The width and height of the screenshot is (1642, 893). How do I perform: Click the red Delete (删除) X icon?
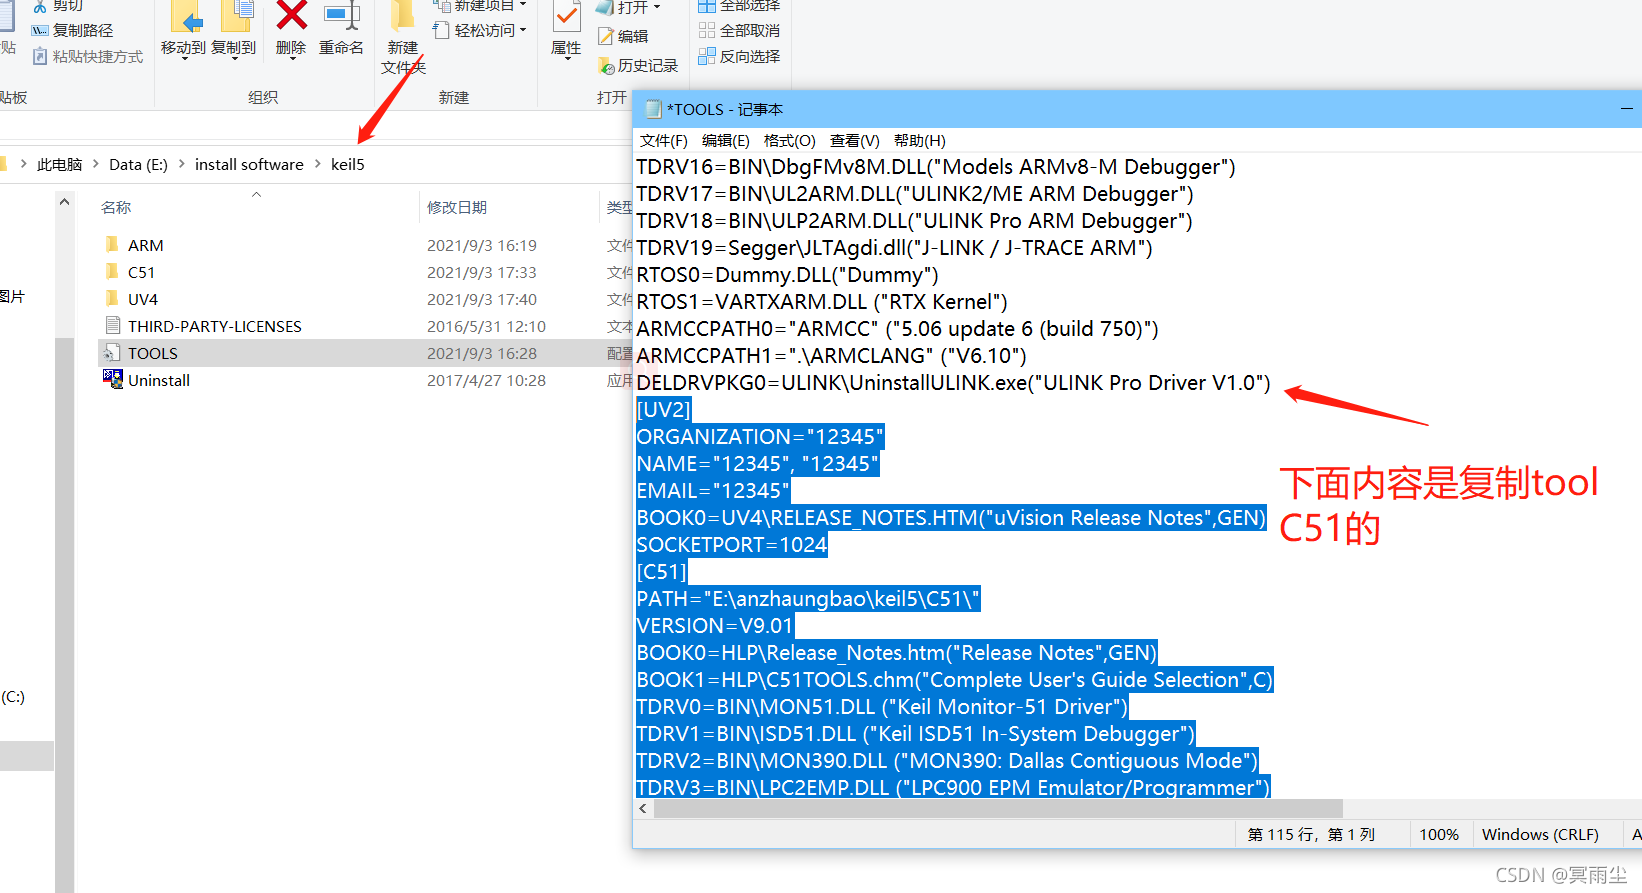[x=291, y=16]
